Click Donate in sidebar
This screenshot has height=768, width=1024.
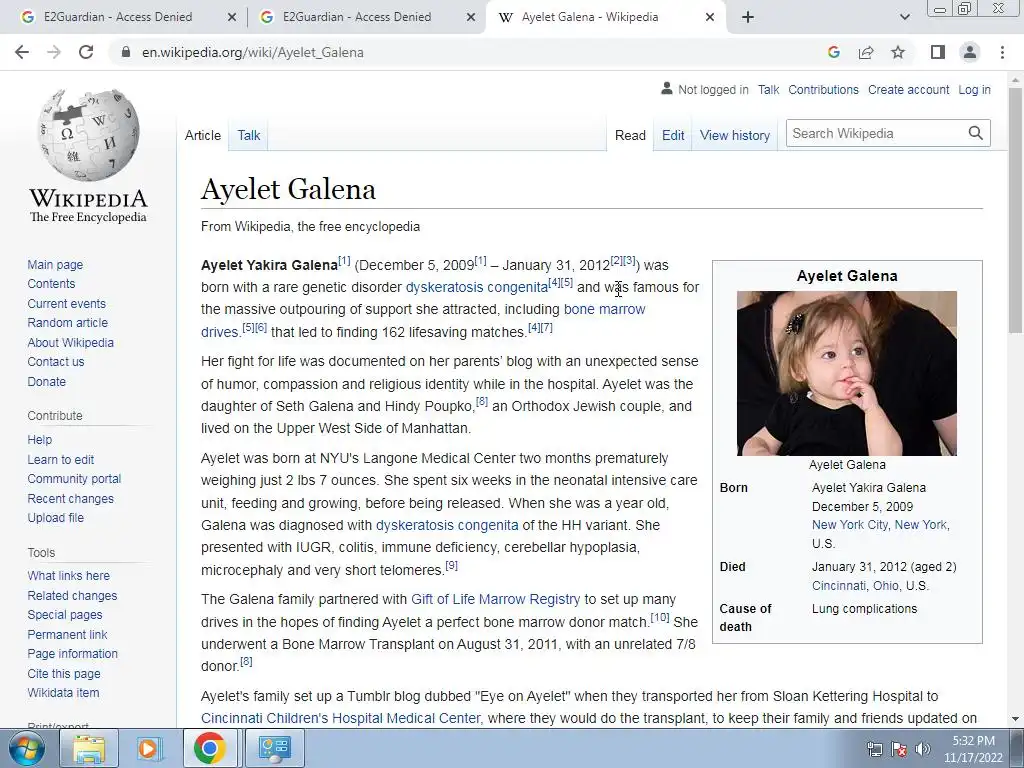click(46, 381)
